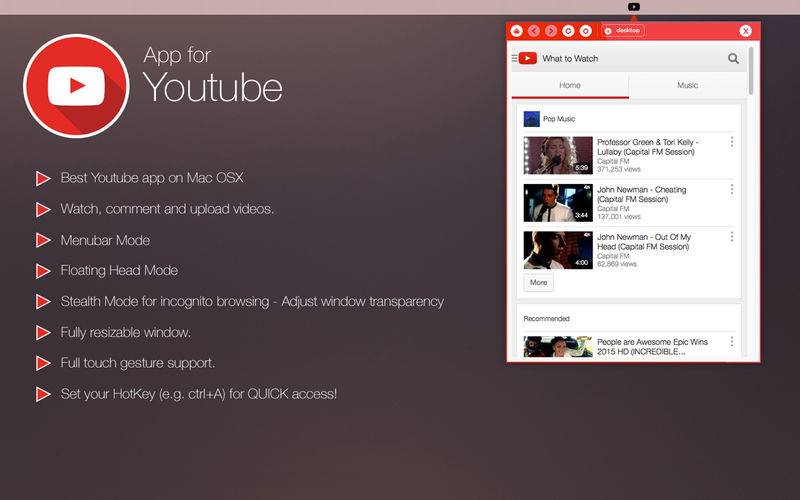Click the home icon in red toolbar
The image size is (800, 500).
516,31
